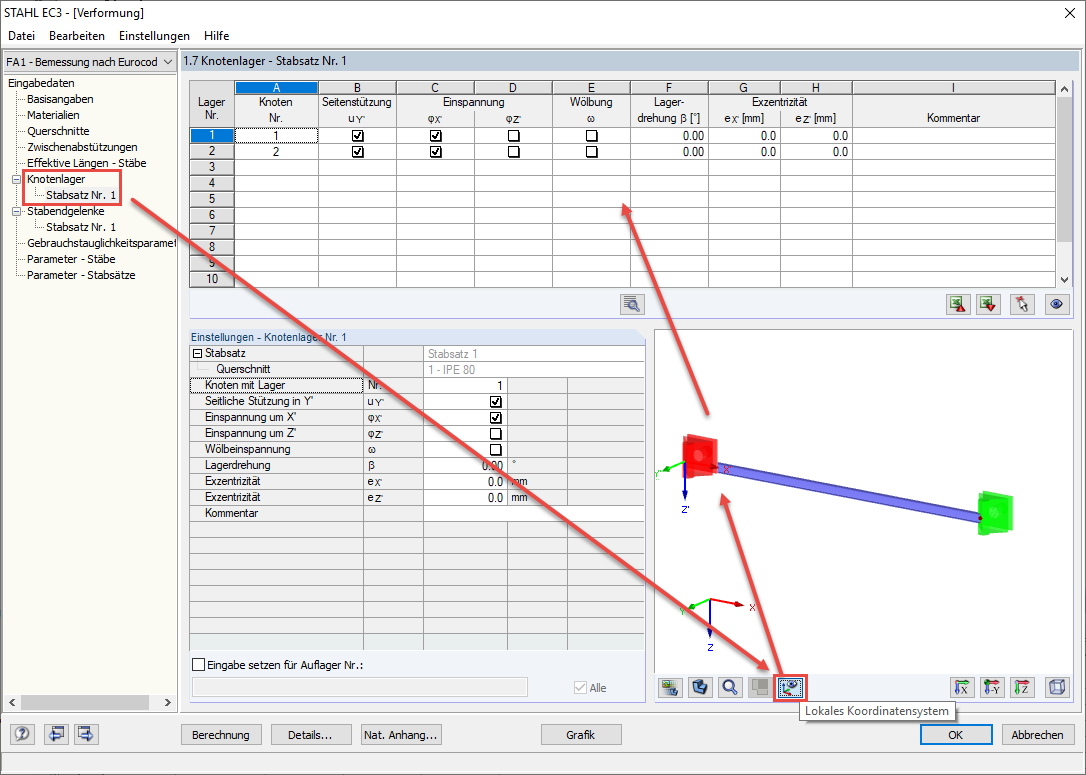Open Effektive Längen - Stäbe
This screenshot has height=775, width=1086.
(x=87, y=163)
